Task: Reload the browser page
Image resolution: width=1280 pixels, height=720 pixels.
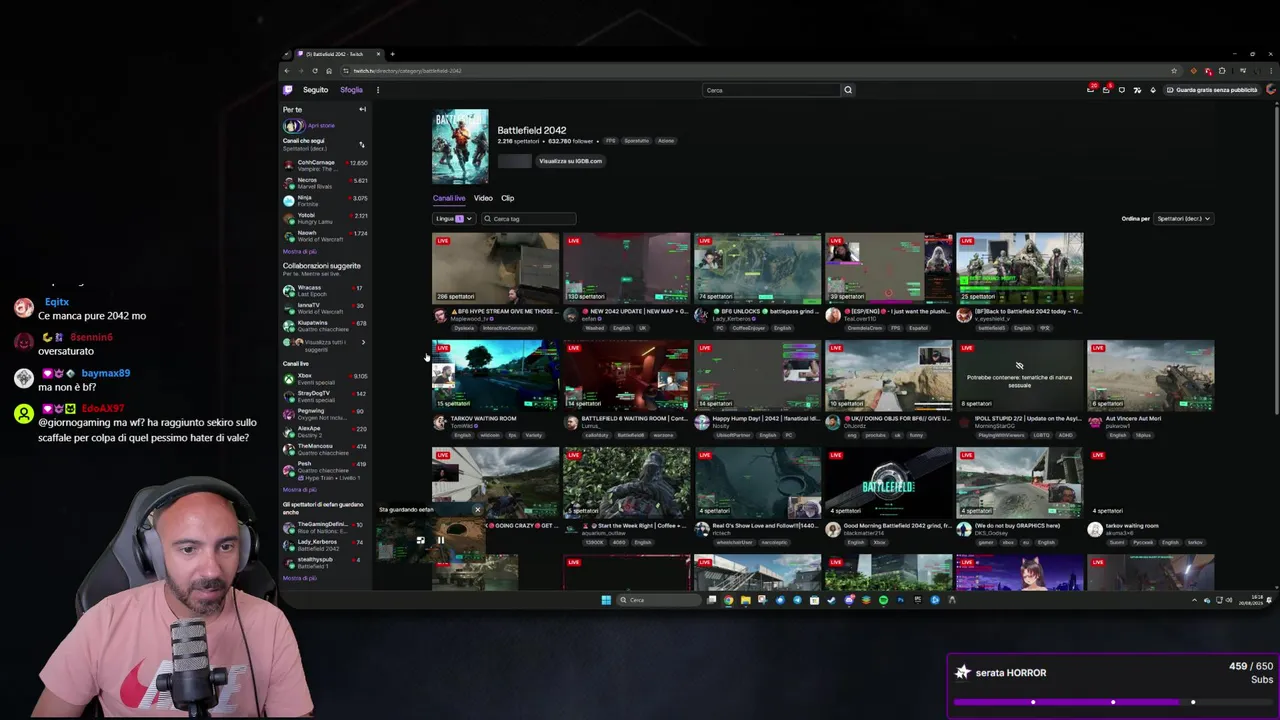Action: coord(315,71)
